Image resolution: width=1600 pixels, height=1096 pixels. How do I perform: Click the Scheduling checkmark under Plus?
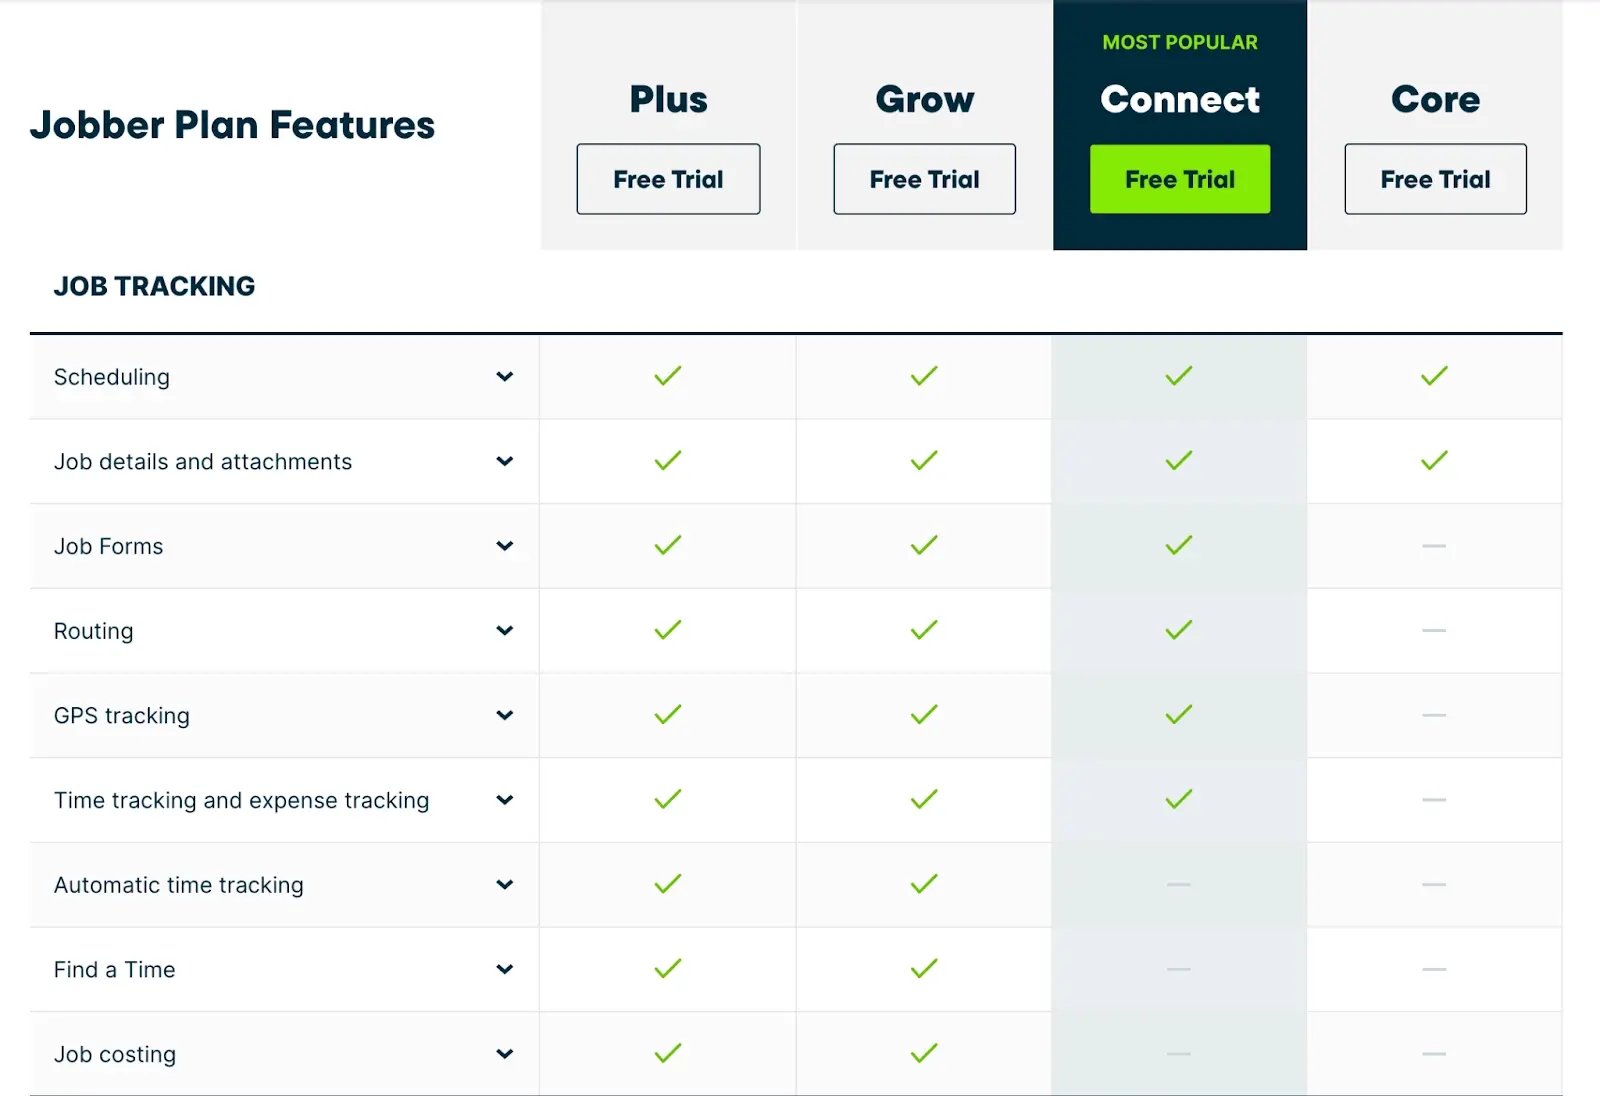click(667, 376)
